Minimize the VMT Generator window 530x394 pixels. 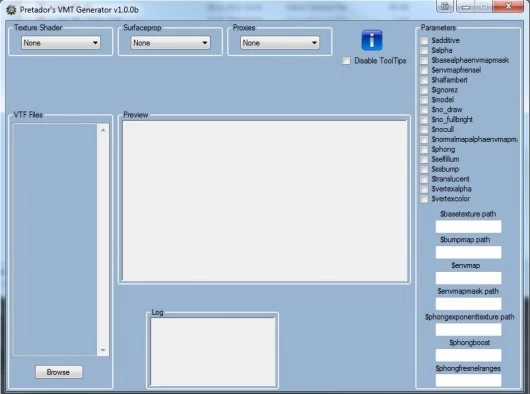click(466, 6)
